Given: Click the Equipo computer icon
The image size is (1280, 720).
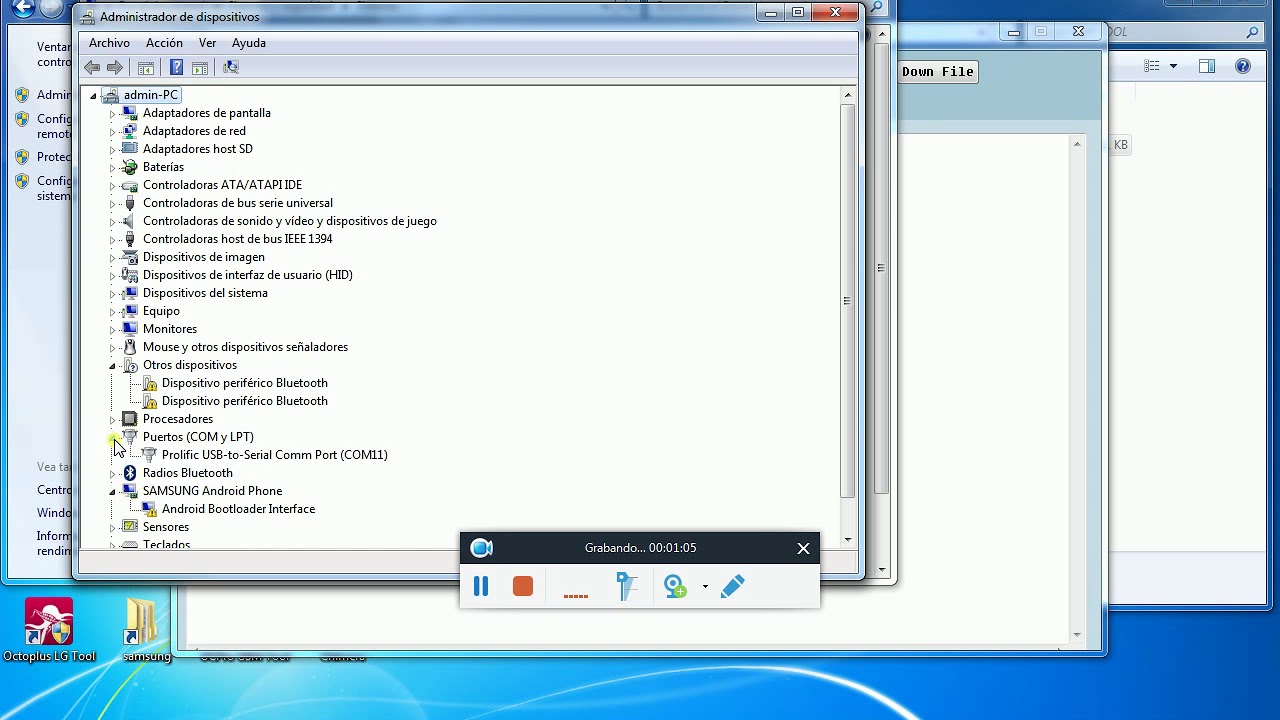Looking at the screenshot, I should pyautogui.click(x=129, y=311).
